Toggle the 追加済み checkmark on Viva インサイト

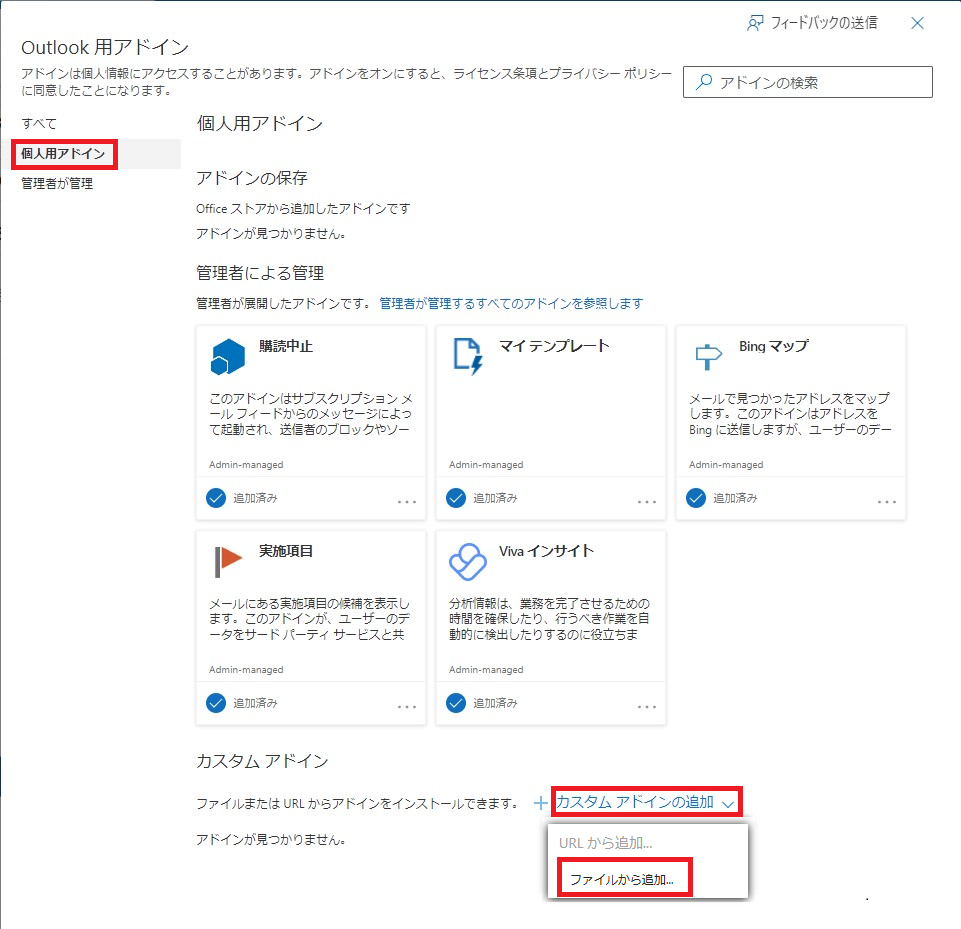(x=456, y=703)
